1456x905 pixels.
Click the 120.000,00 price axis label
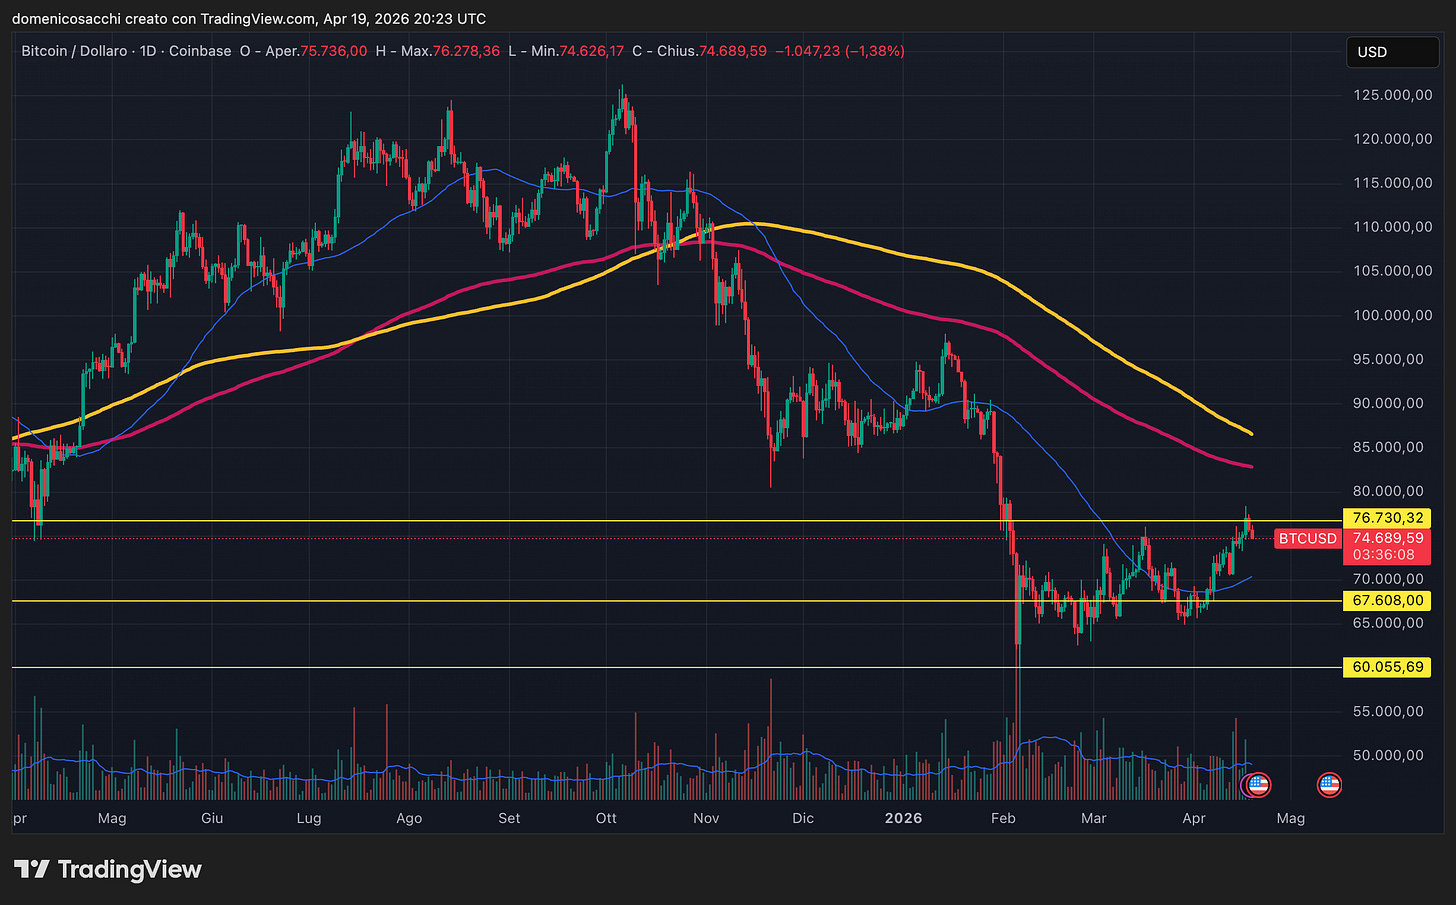1393,139
